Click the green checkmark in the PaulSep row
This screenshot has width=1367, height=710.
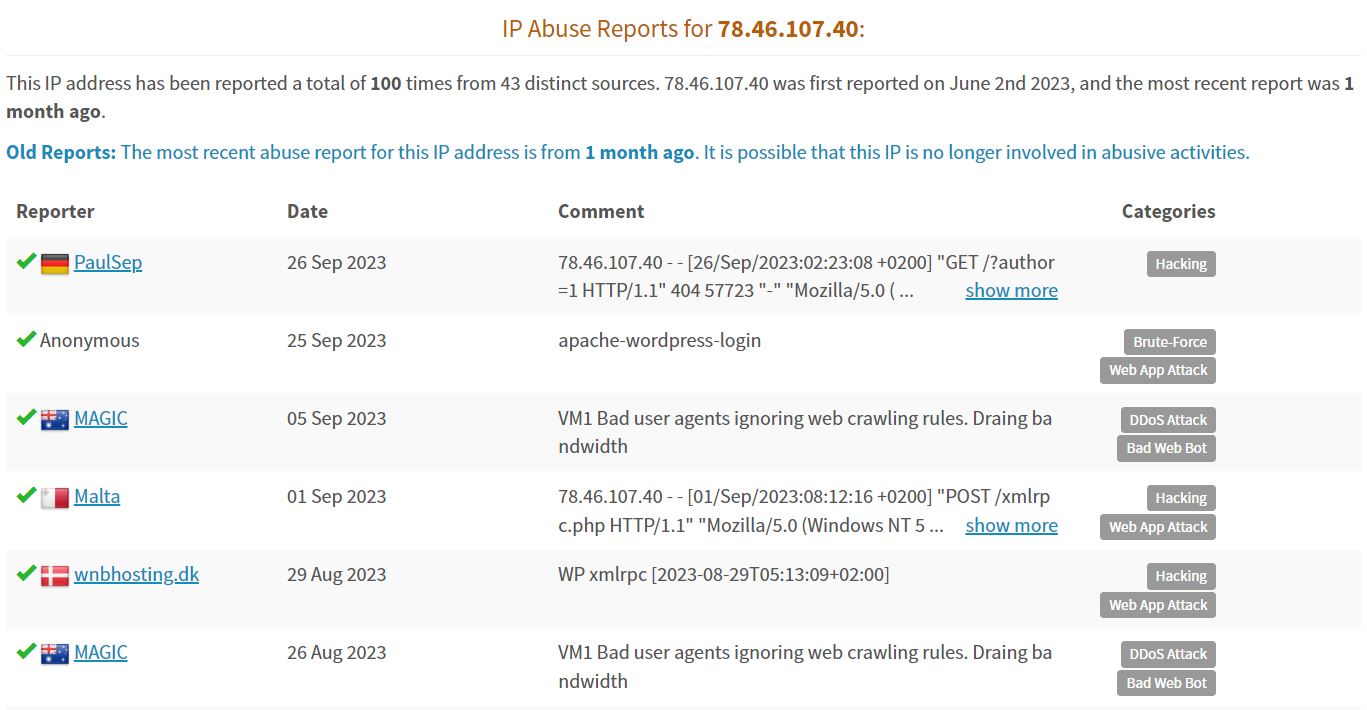26,262
